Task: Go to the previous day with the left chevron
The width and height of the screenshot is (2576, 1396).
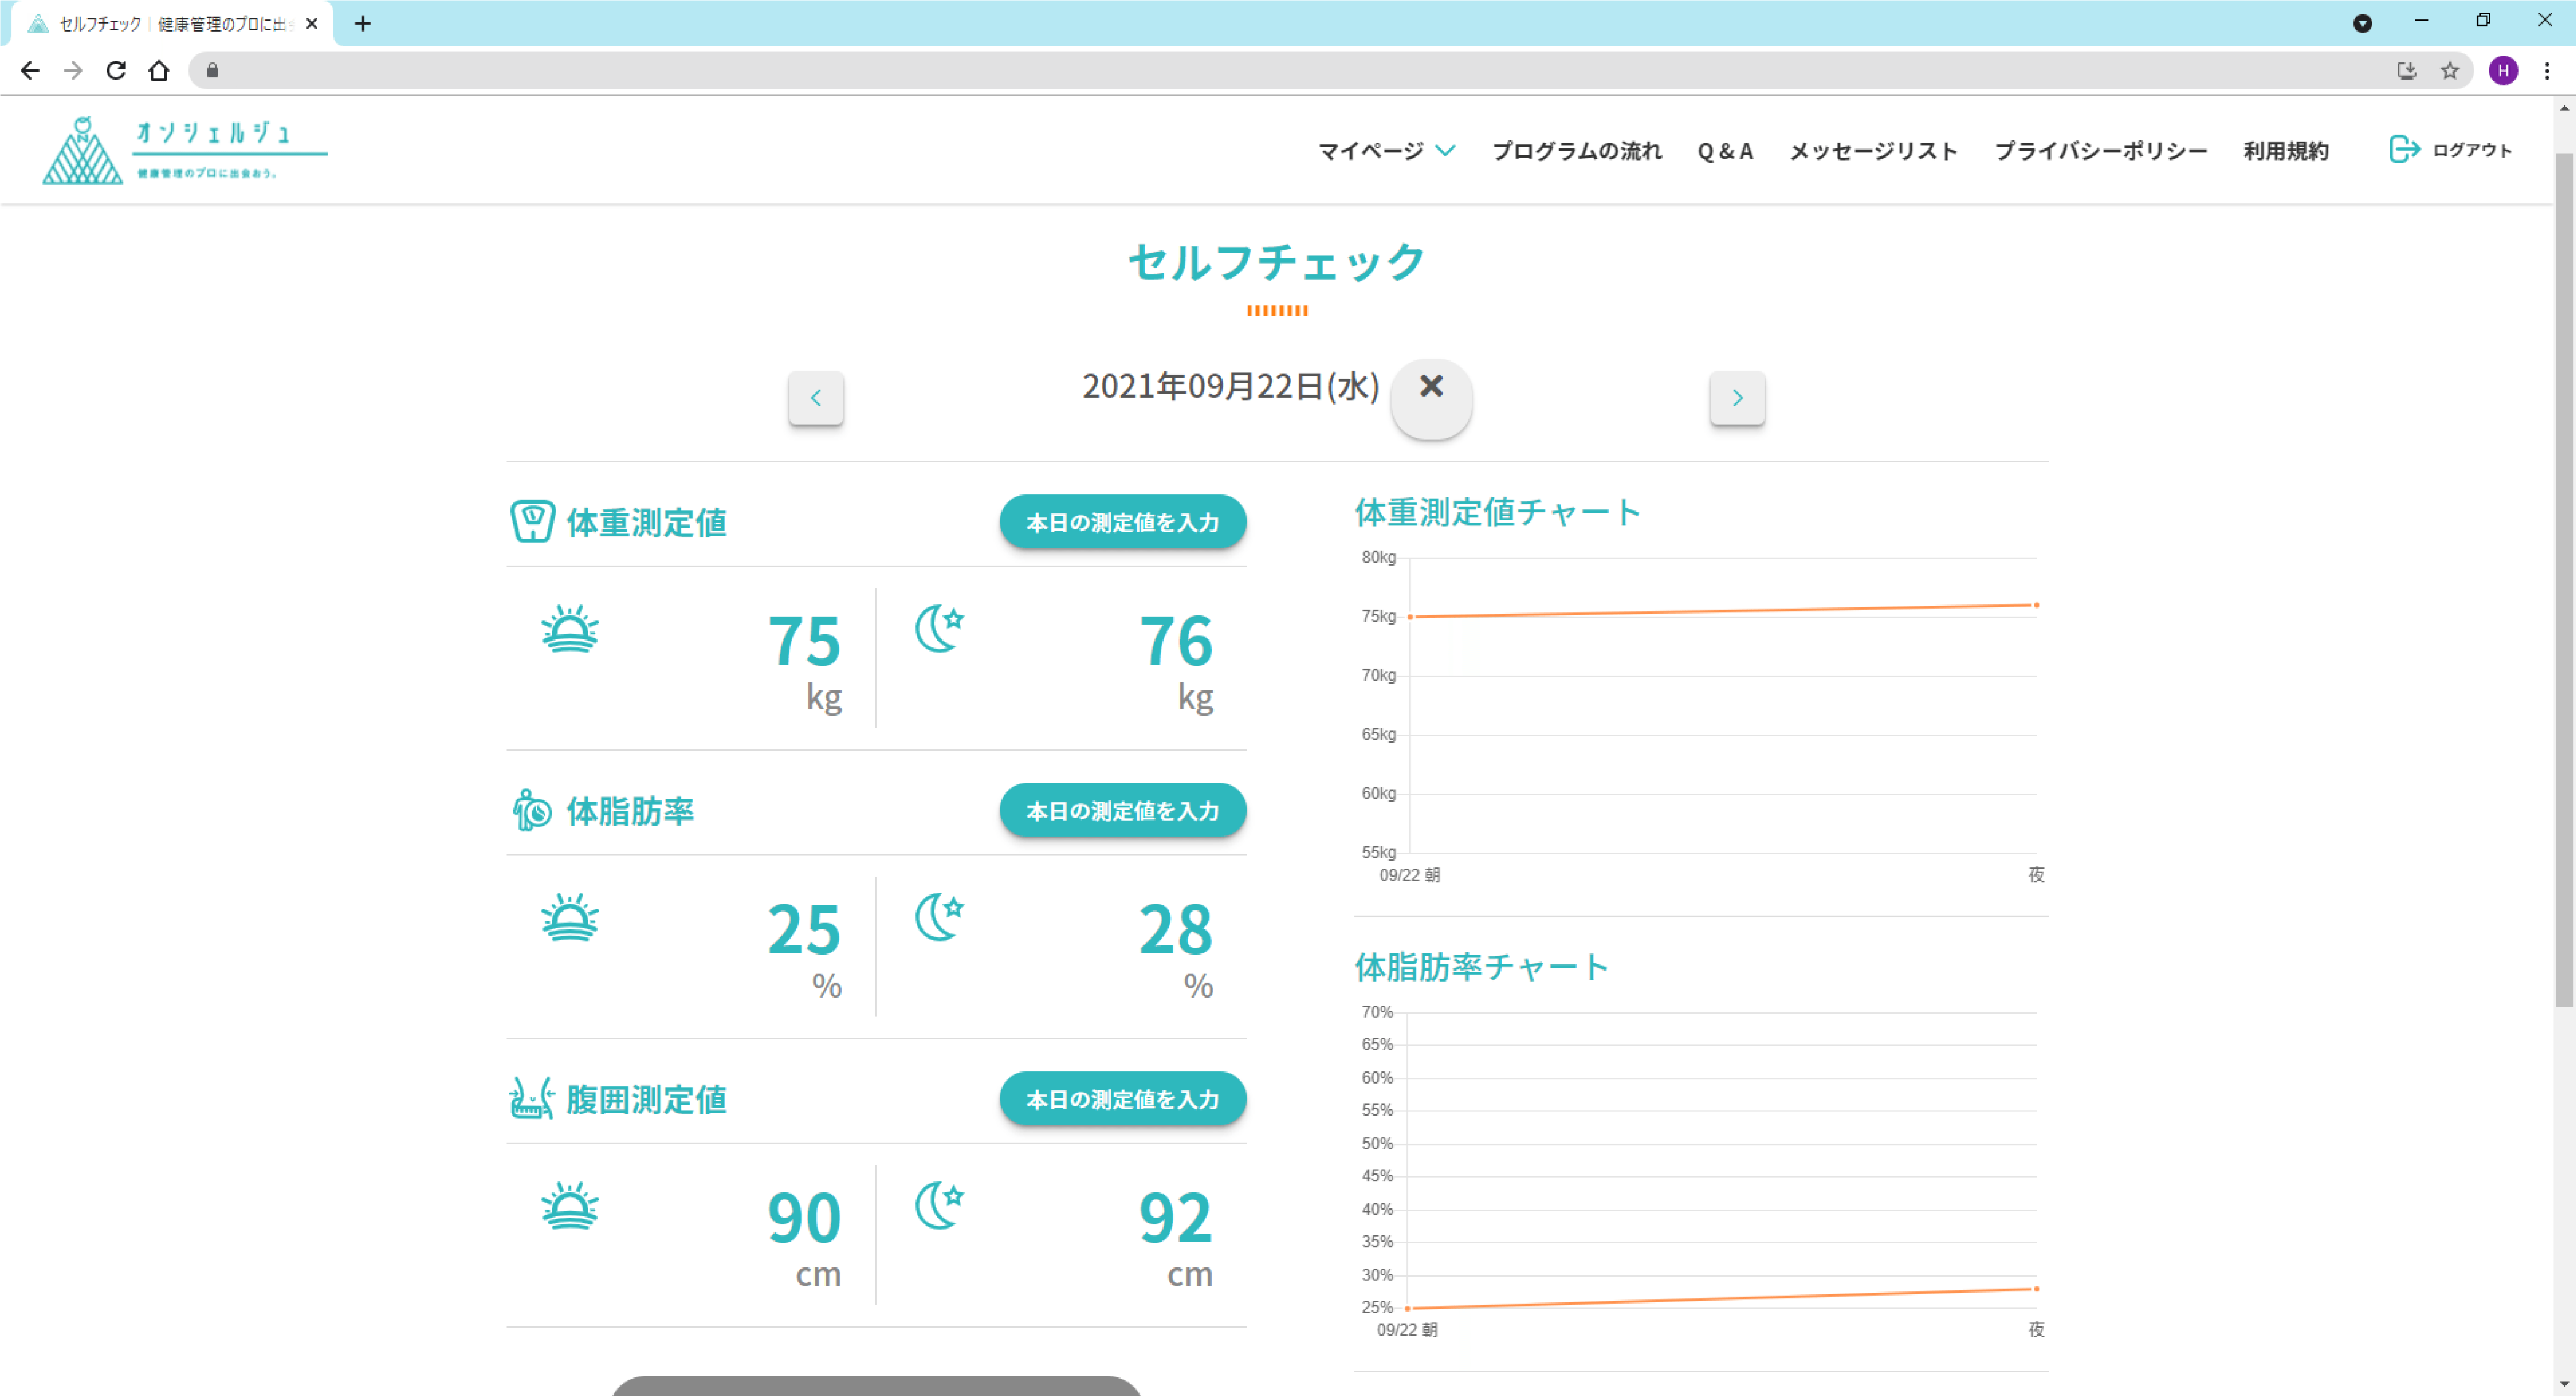Action: (x=816, y=398)
